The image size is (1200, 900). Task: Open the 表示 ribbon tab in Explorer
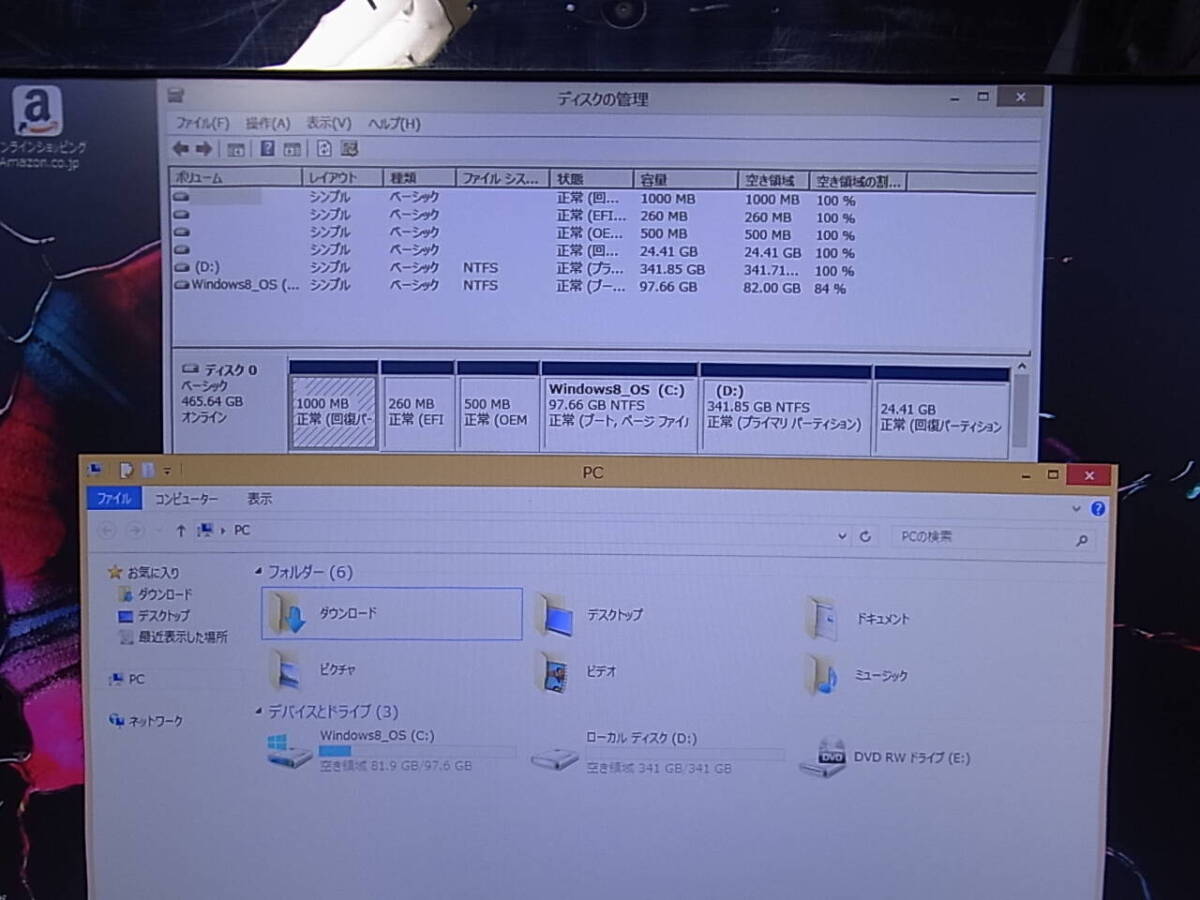(259, 498)
